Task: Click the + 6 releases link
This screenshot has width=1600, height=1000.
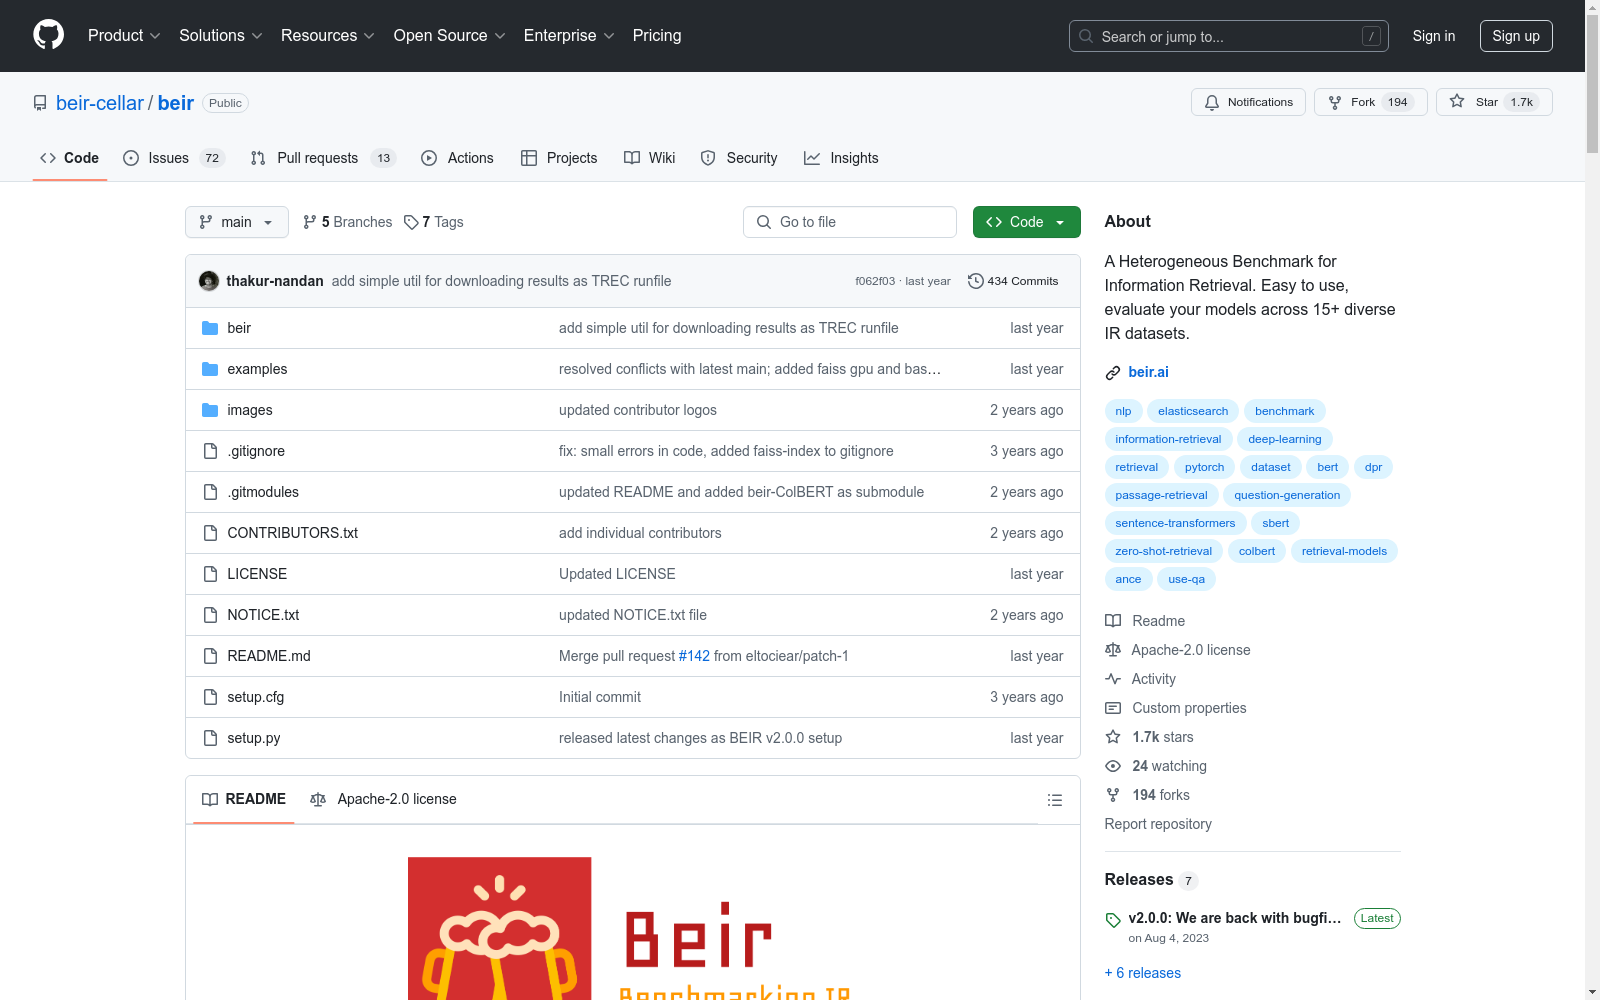Action: [x=1143, y=973]
